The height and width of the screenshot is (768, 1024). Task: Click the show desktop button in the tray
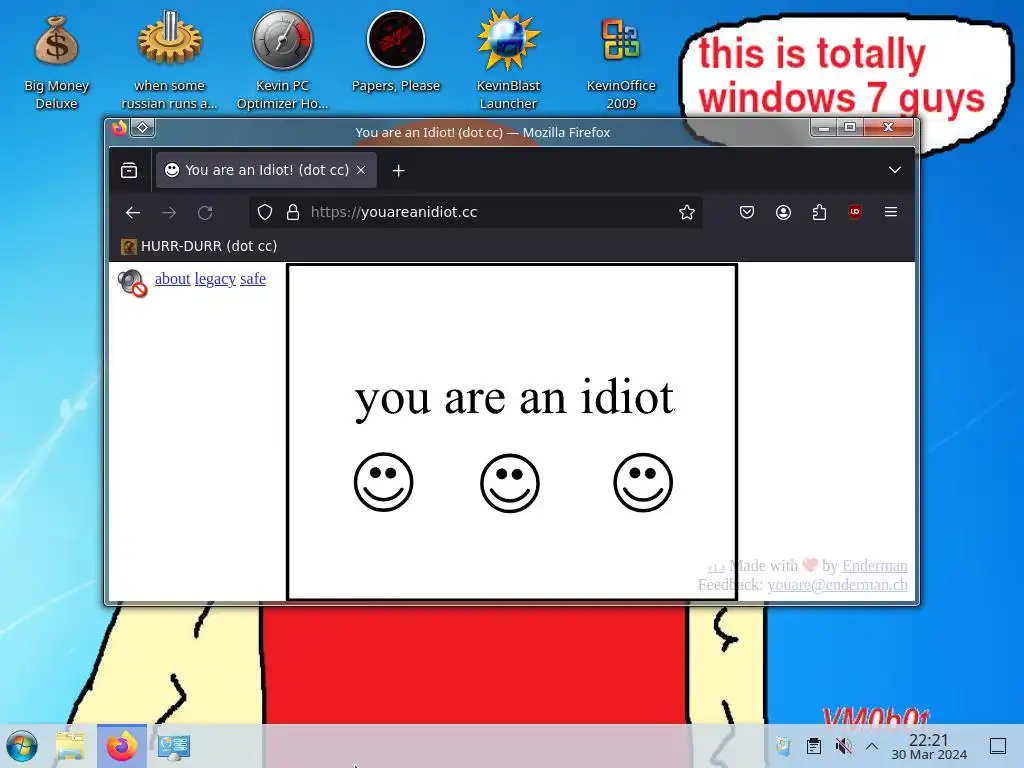coord(997,746)
